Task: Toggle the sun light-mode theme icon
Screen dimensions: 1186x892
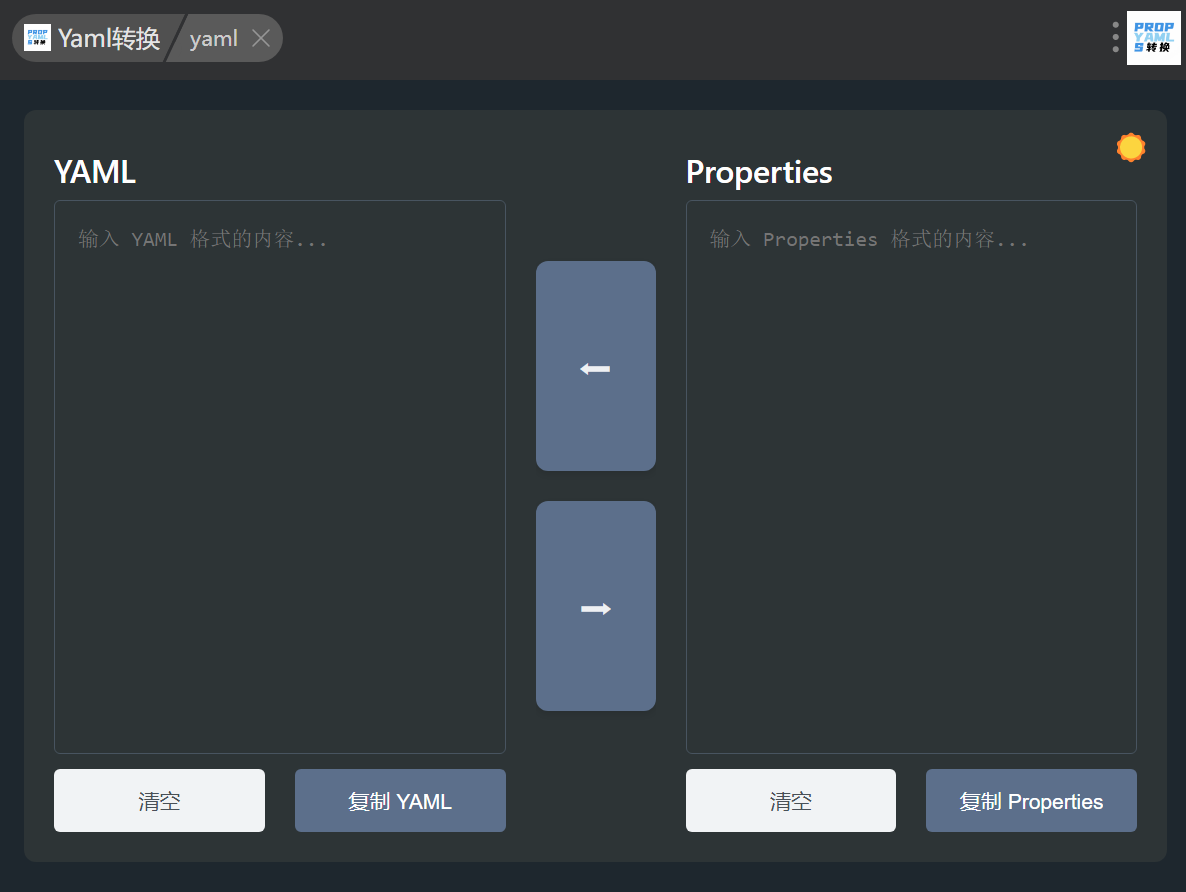Action: click(x=1130, y=148)
